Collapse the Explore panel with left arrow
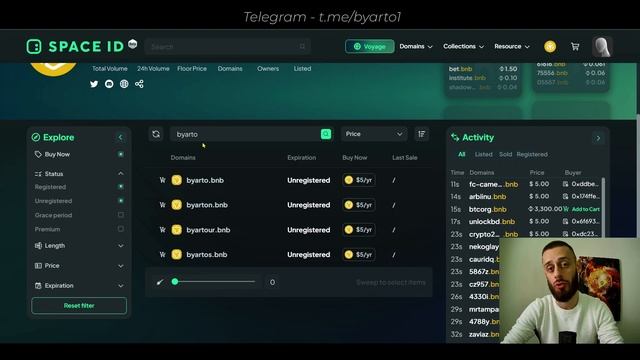 click(x=120, y=137)
